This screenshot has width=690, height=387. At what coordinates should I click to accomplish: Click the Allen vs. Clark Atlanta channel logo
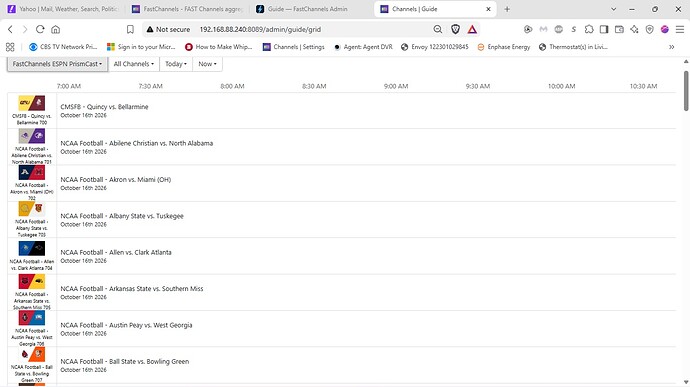pos(32,248)
